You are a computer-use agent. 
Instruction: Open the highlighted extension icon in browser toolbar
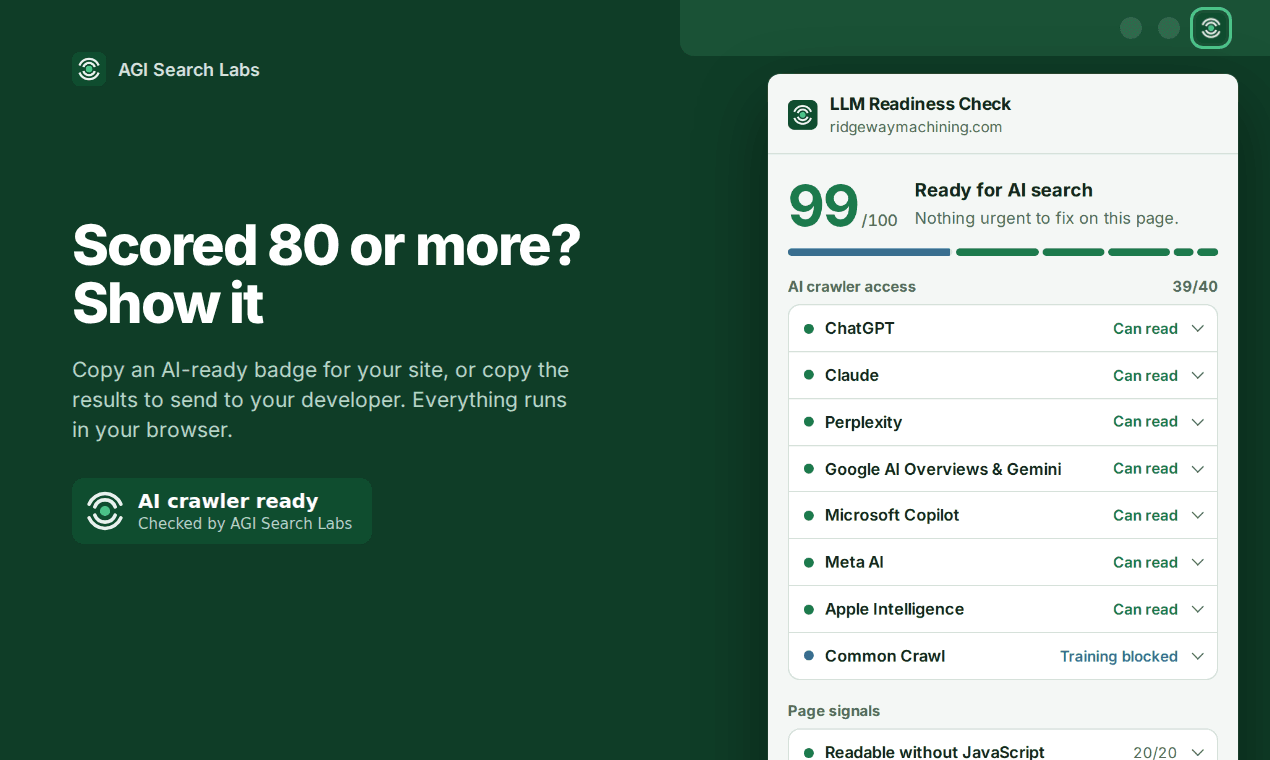(x=1211, y=28)
